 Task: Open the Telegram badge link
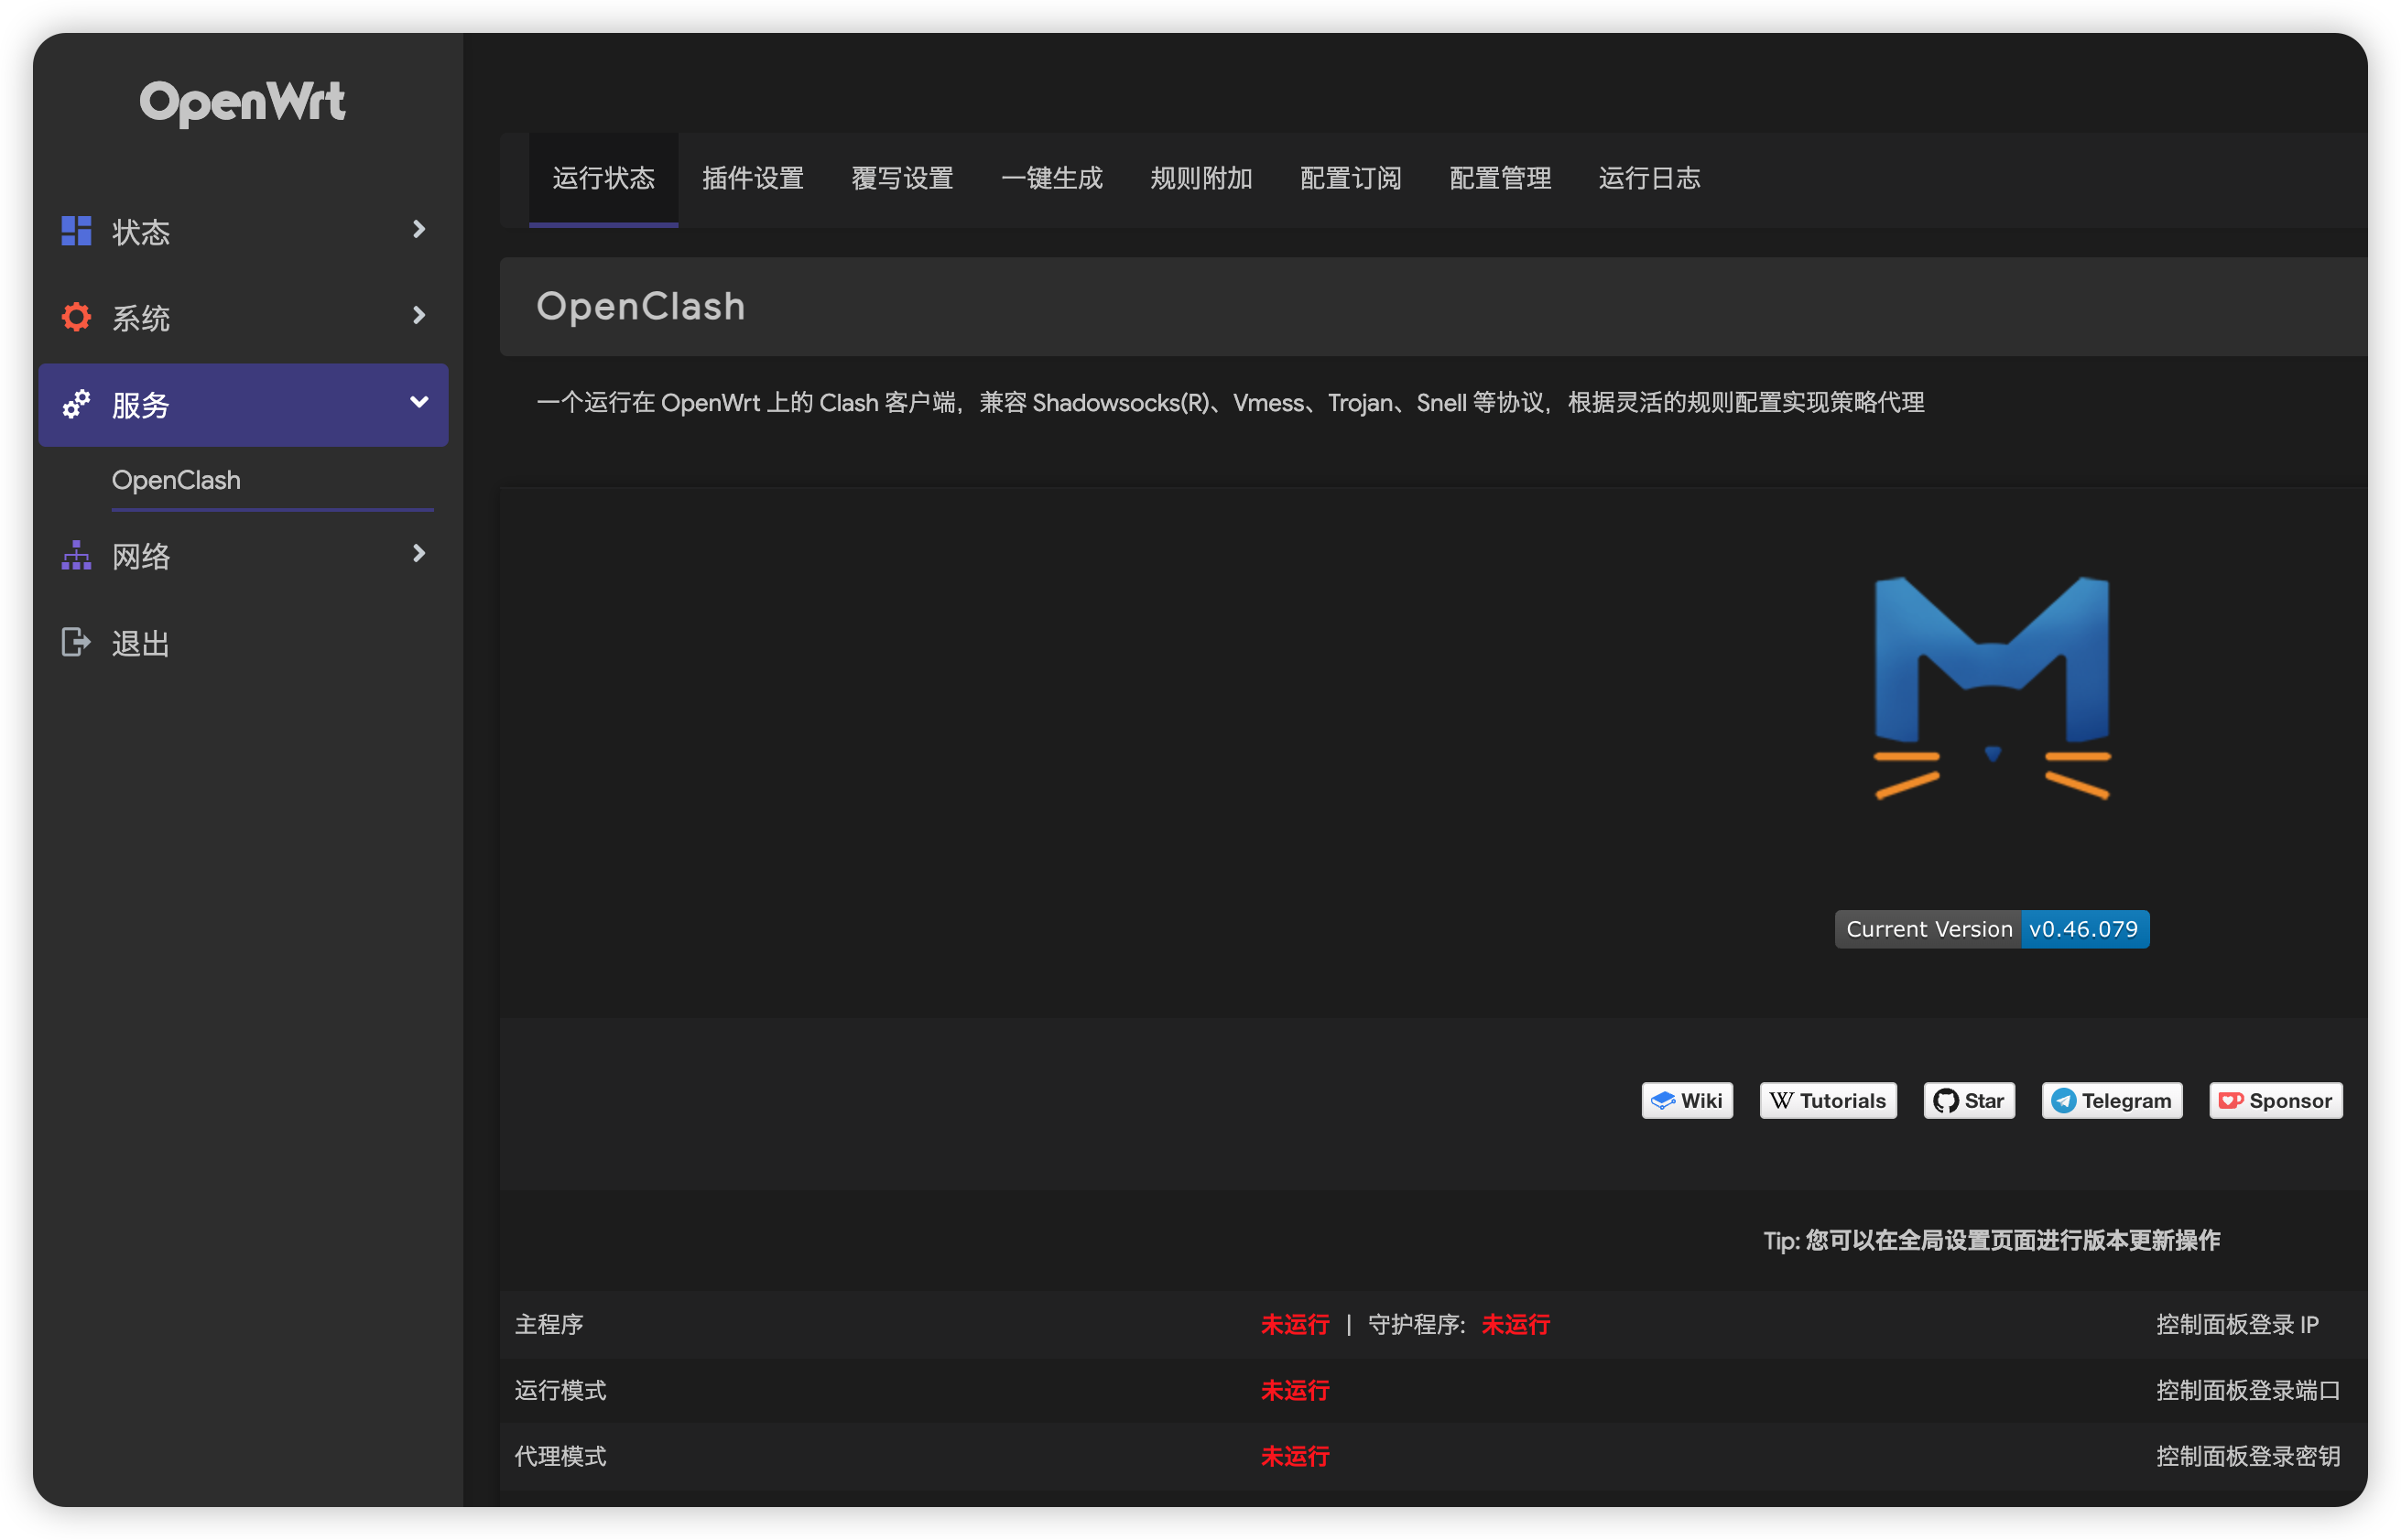(x=2112, y=1101)
